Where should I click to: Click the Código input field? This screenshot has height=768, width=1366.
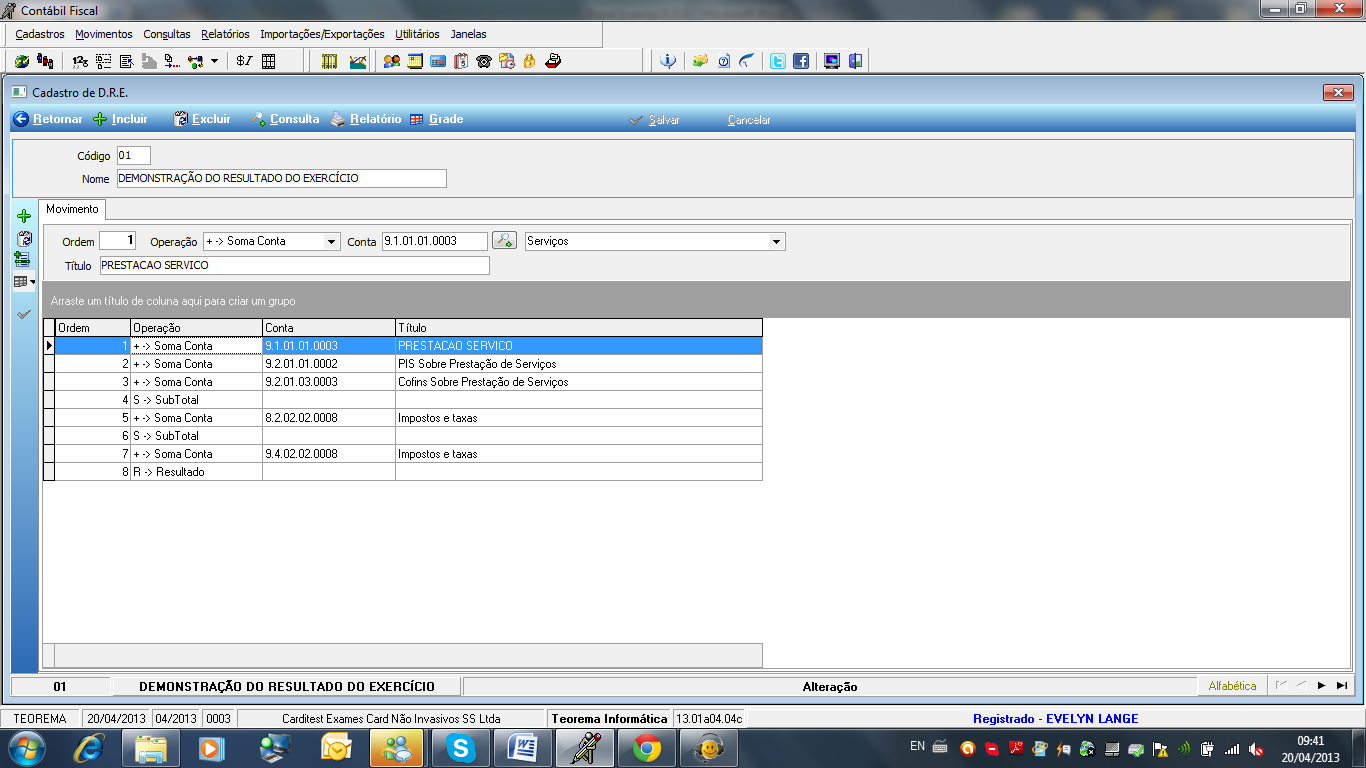(134, 155)
